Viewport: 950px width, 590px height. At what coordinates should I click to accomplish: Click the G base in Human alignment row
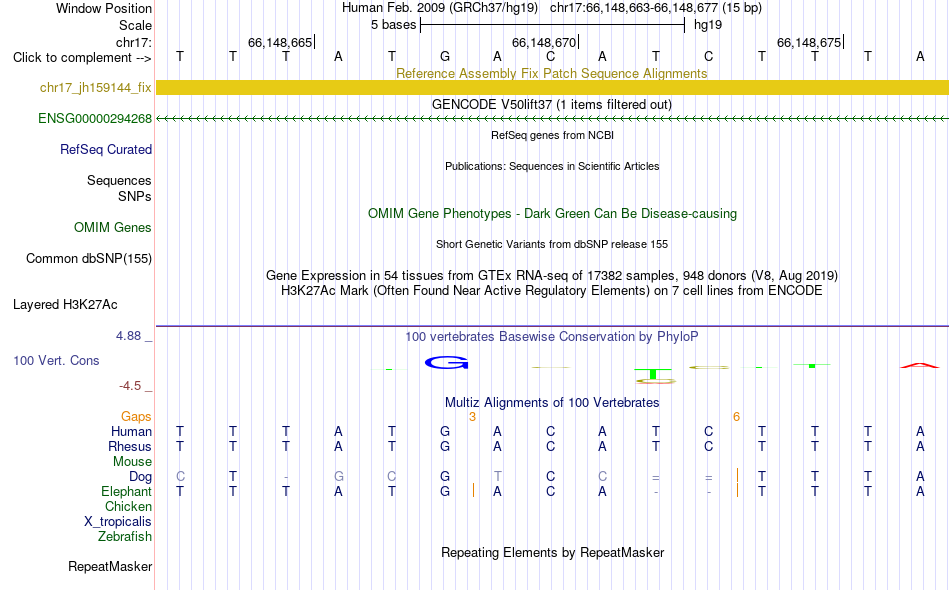445,432
